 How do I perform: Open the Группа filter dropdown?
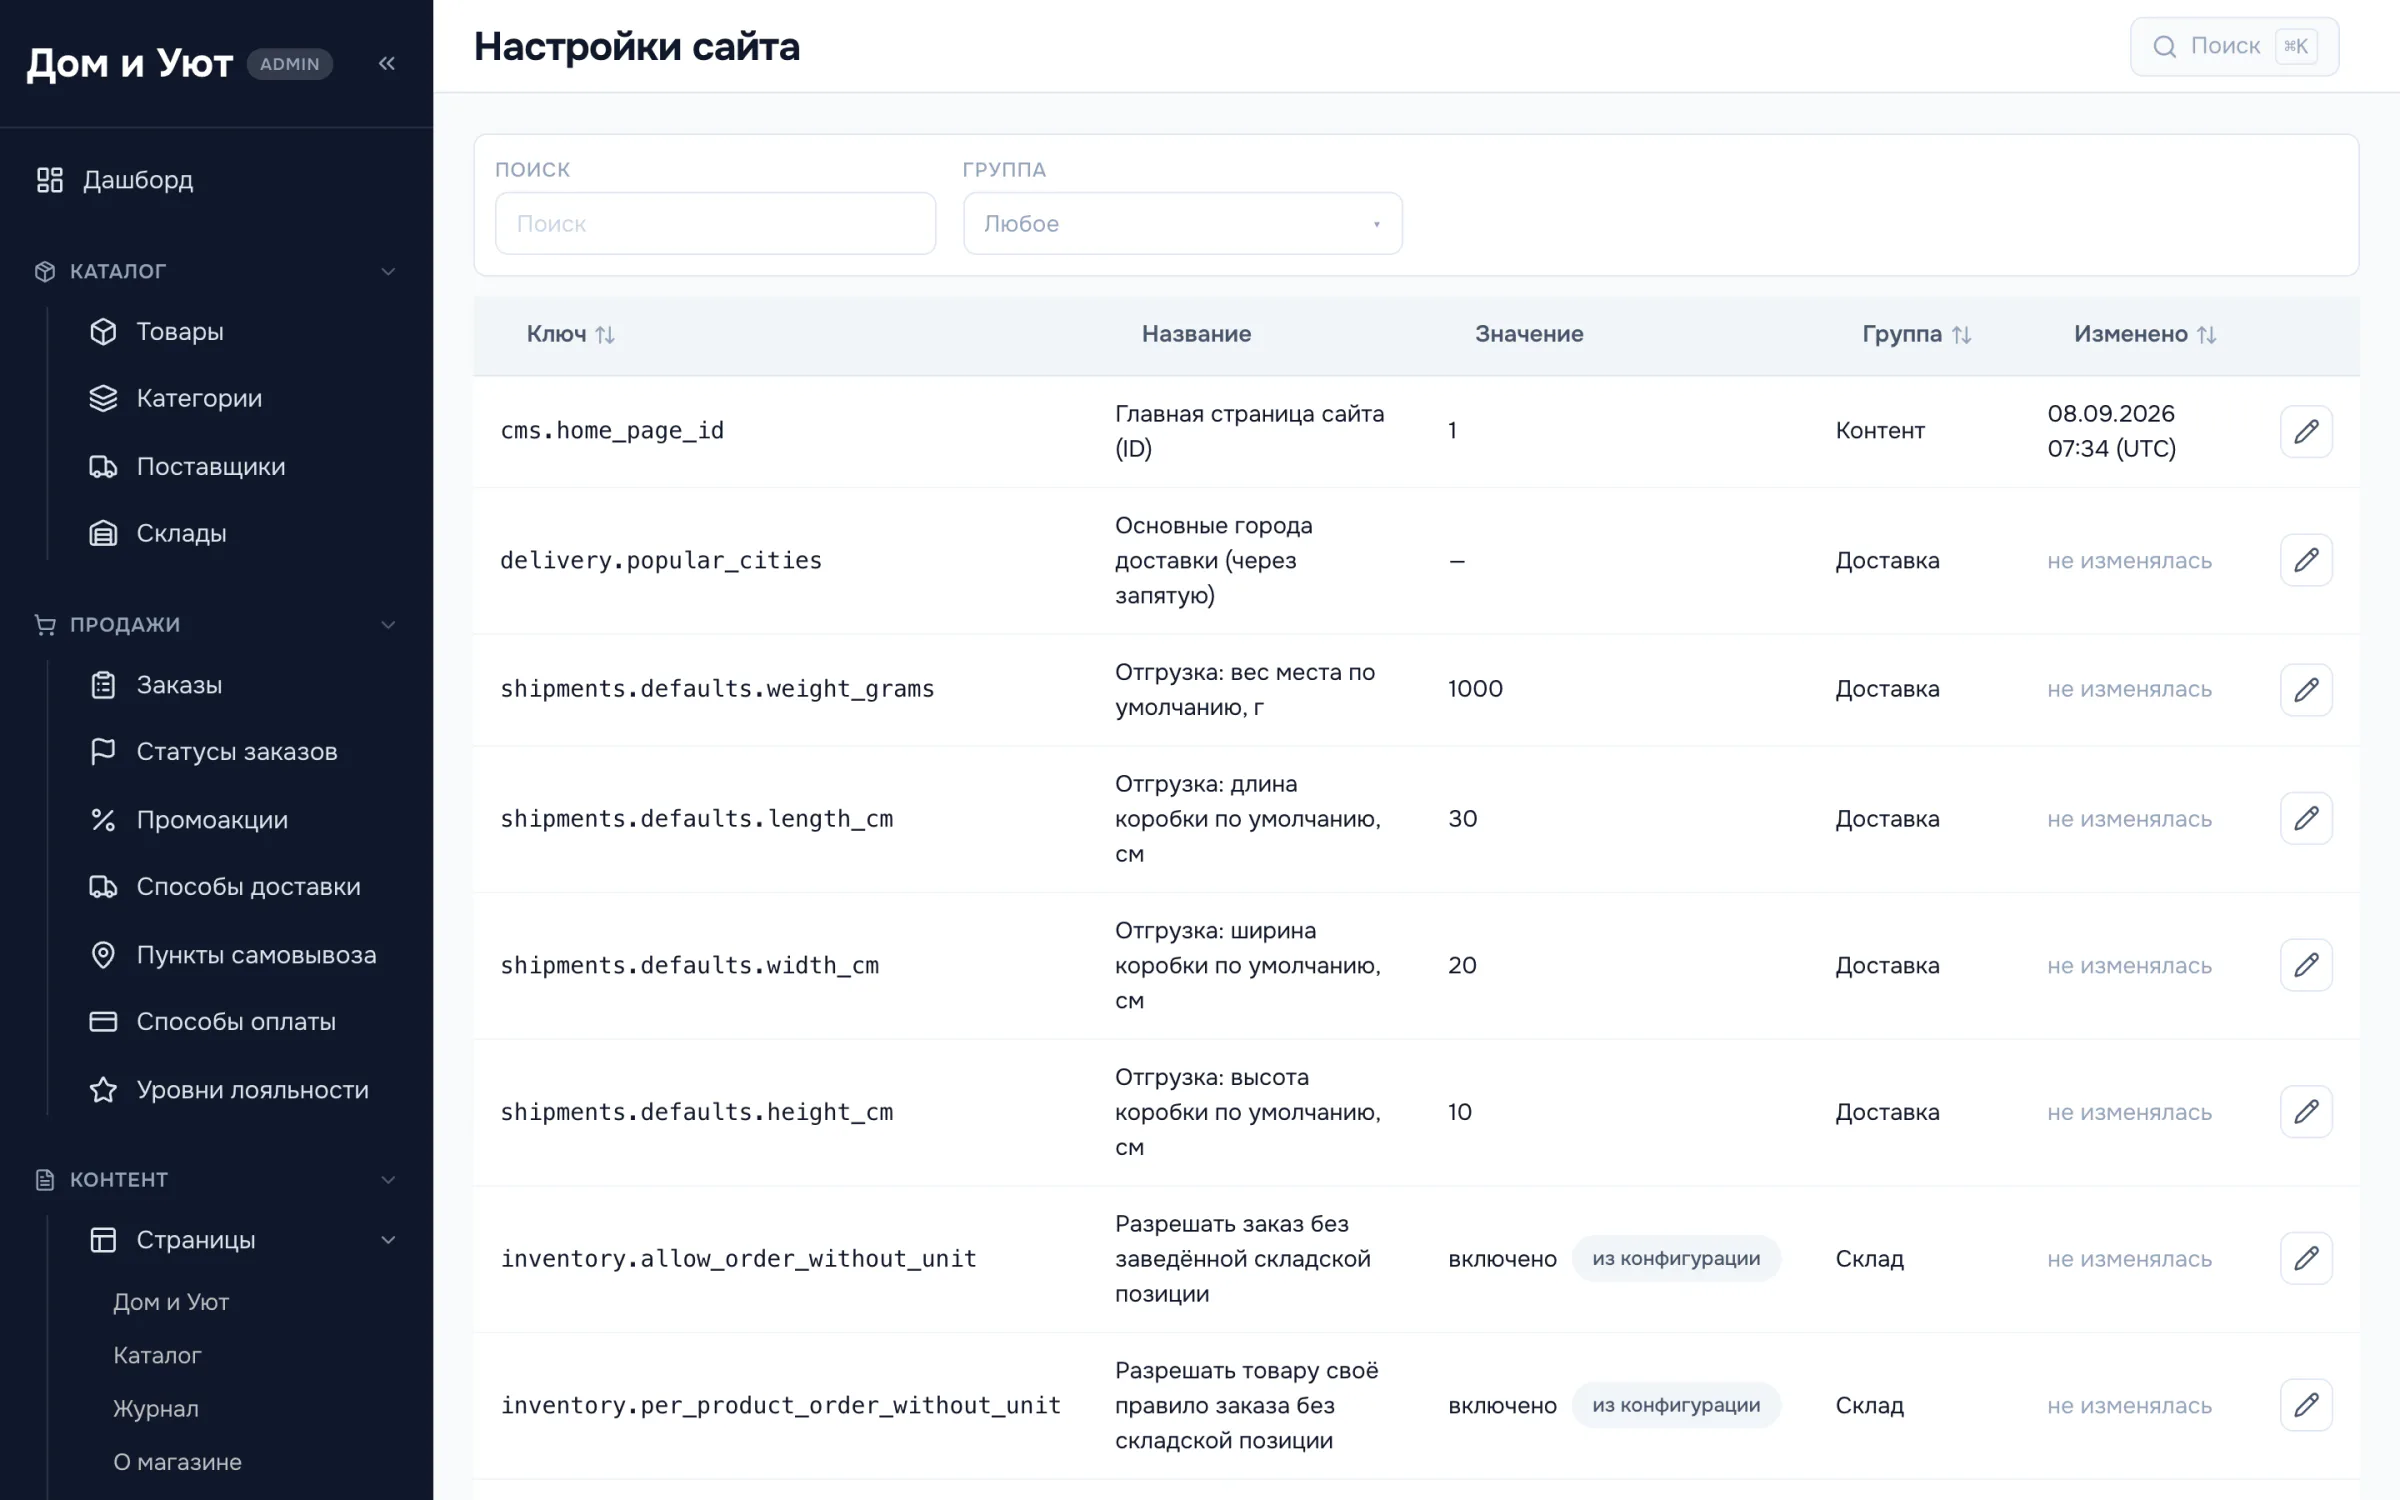[1182, 223]
